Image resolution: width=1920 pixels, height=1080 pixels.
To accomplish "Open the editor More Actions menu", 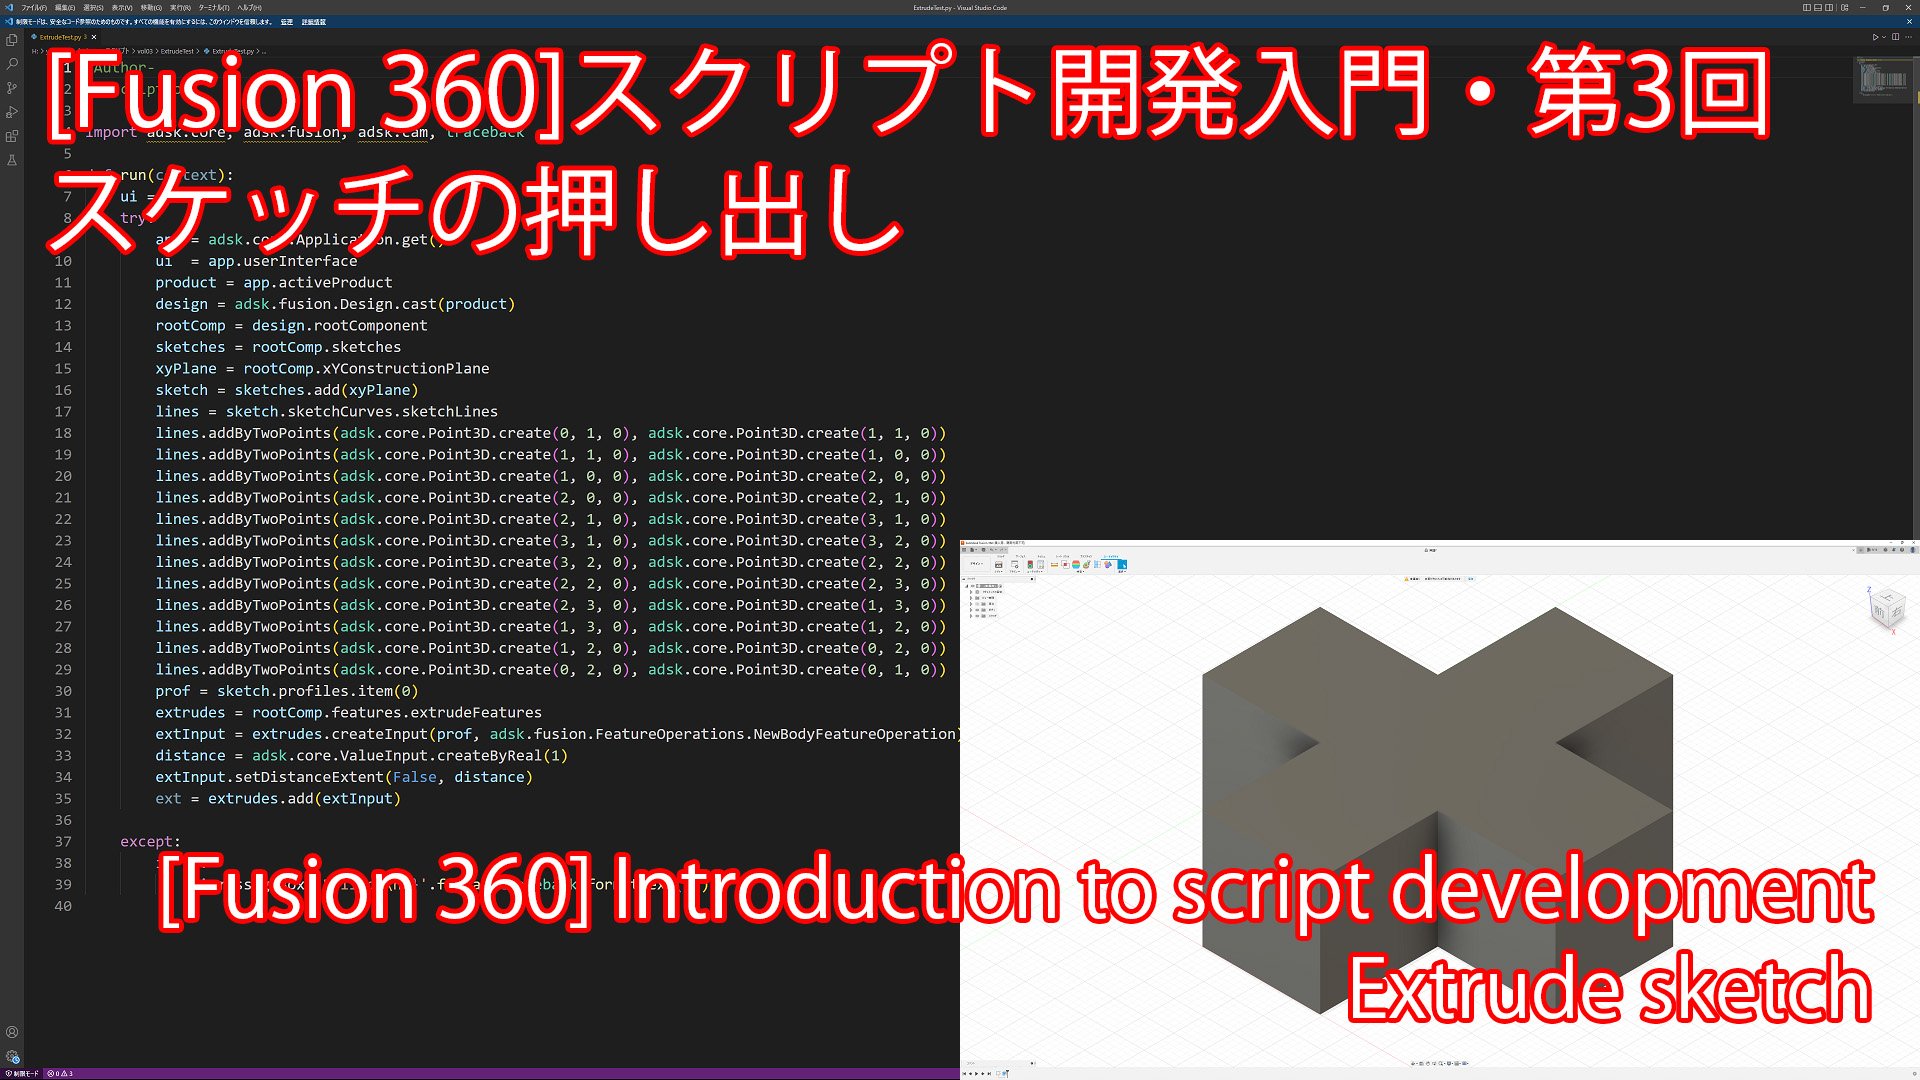I will point(1907,37).
